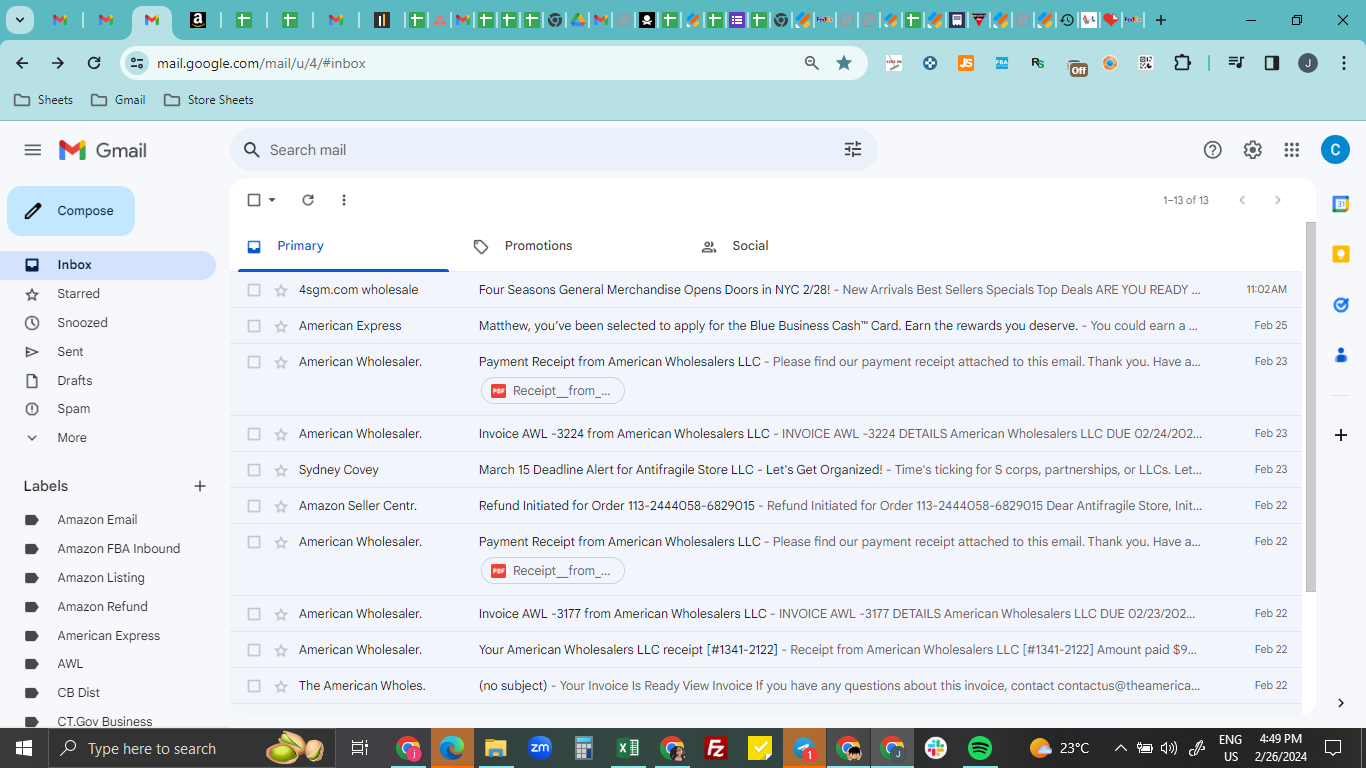Open the American Express label
This screenshot has width=1366, height=768.
click(x=108, y=636)
